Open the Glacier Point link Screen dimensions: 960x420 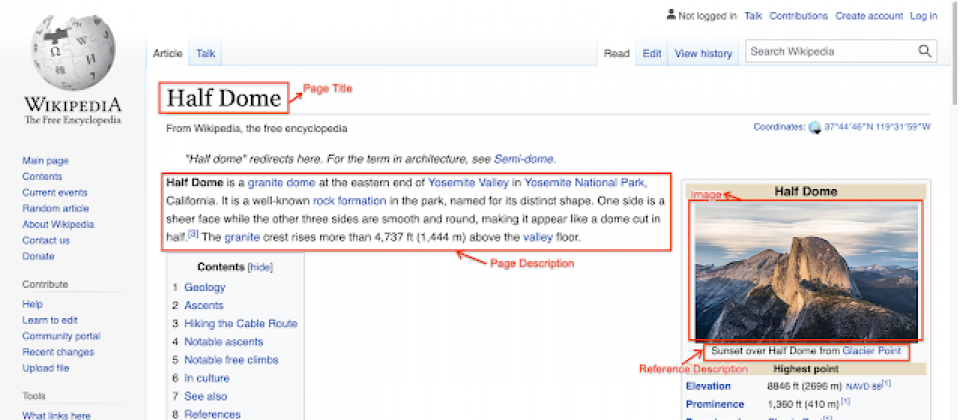872,351
